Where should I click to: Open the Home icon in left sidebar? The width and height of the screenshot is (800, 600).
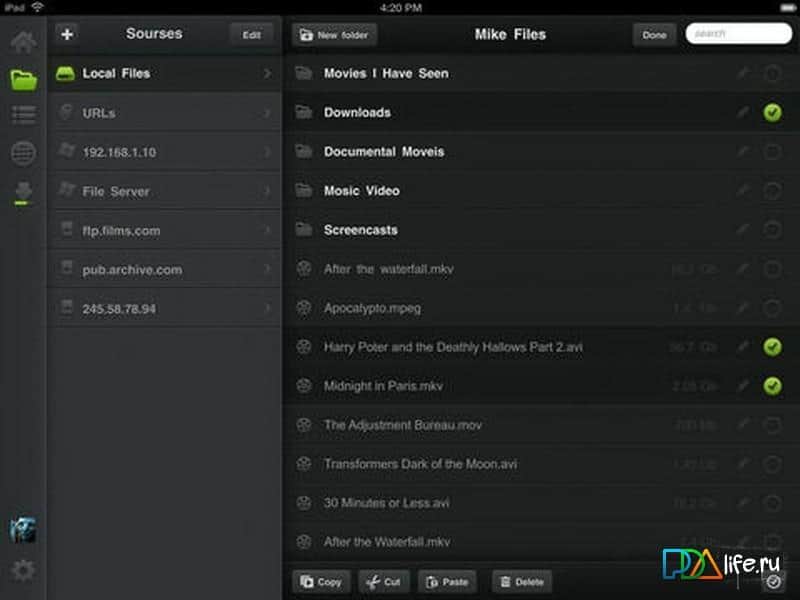[24, 42]
